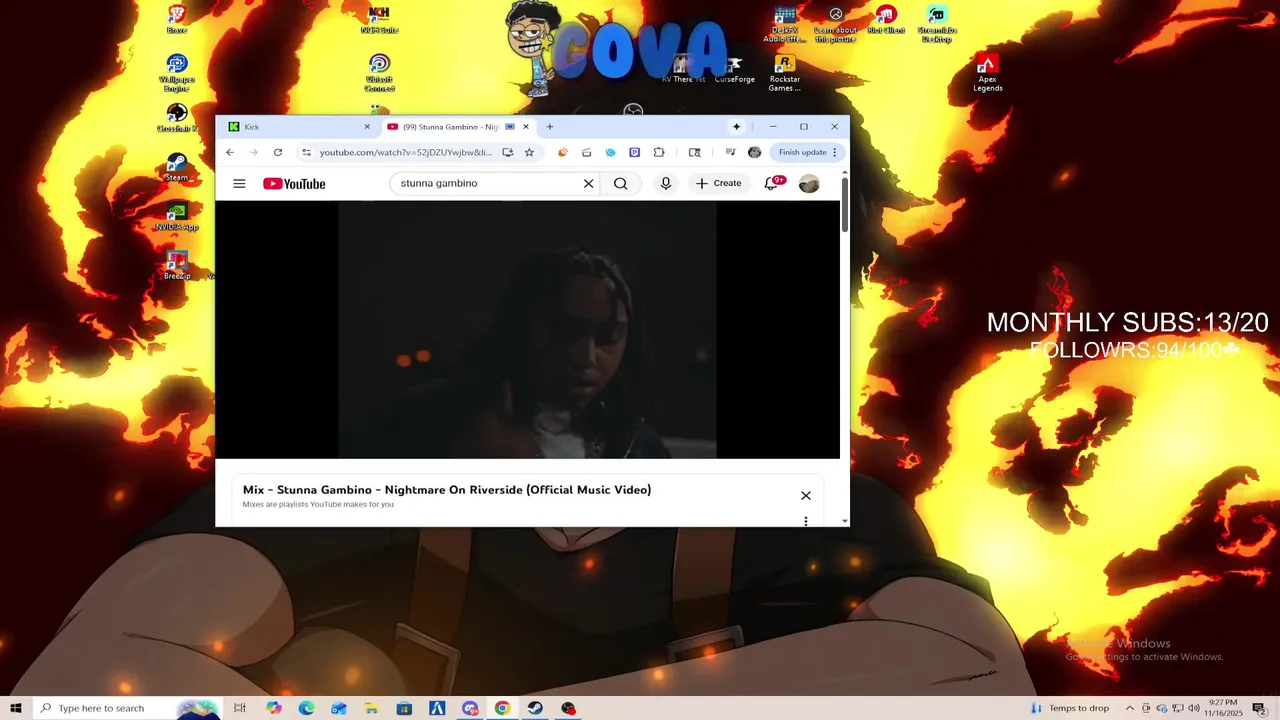Open NCH Suite desktop icon
This screenshot has height=720, width=1280.
coord(379,19)
